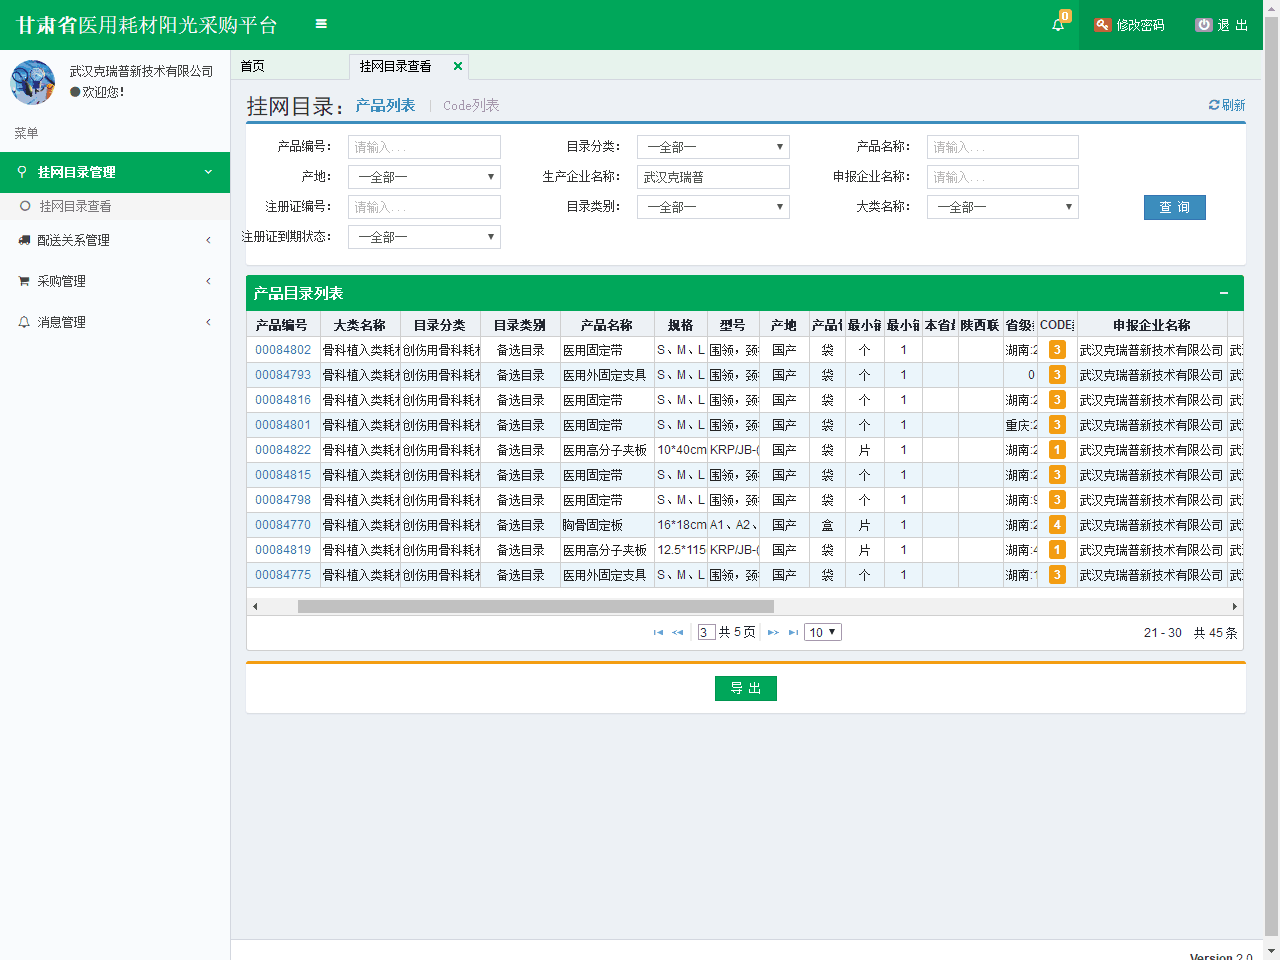1280x960 pixels.
Task: Switch to the Code列表 tab
Action: 471,105
